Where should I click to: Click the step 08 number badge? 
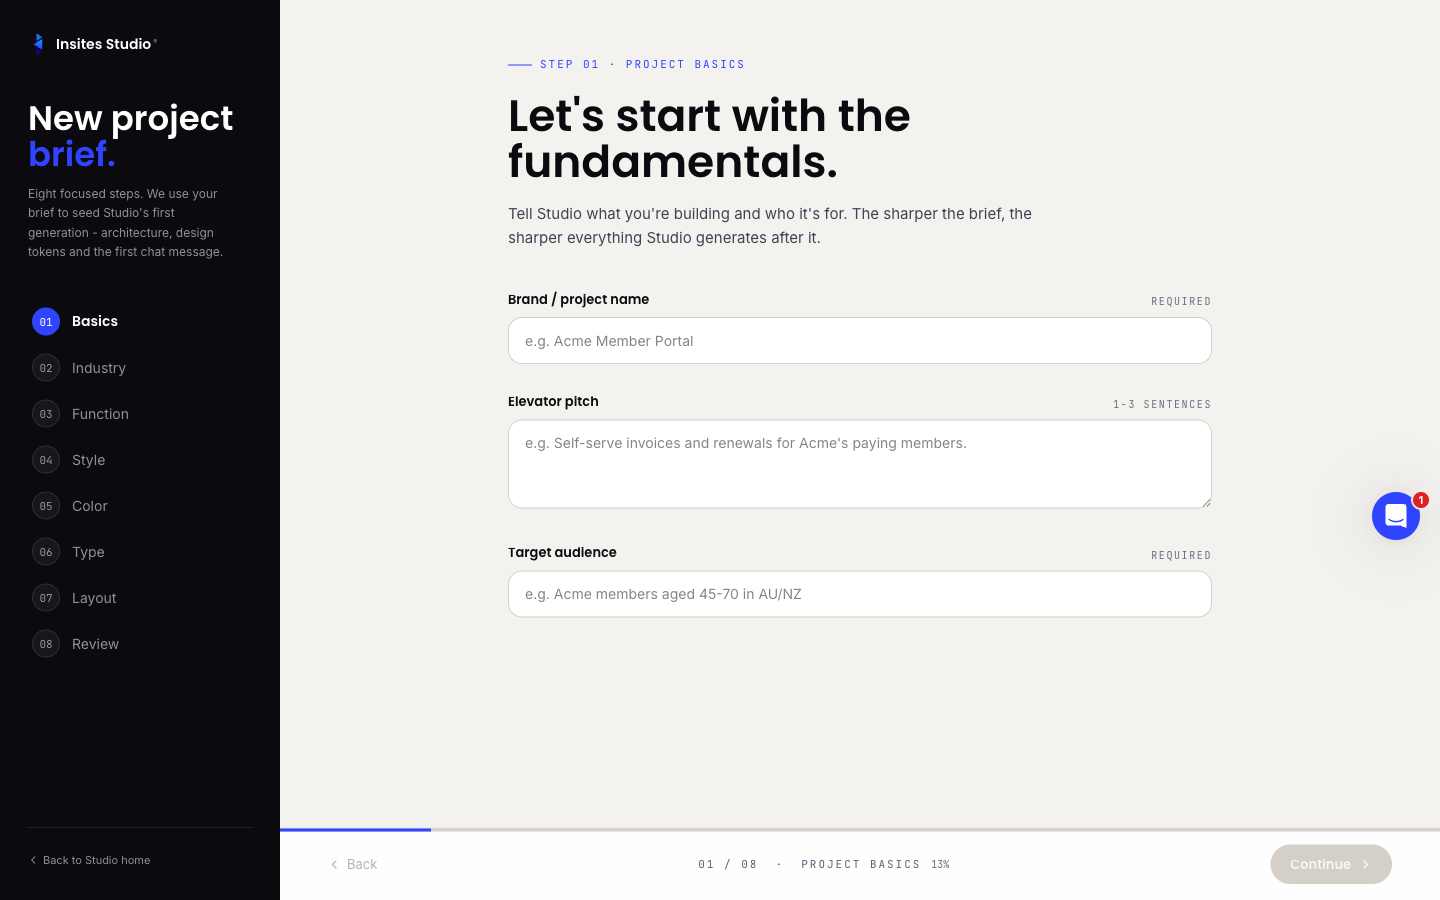[x=46, y=644]
